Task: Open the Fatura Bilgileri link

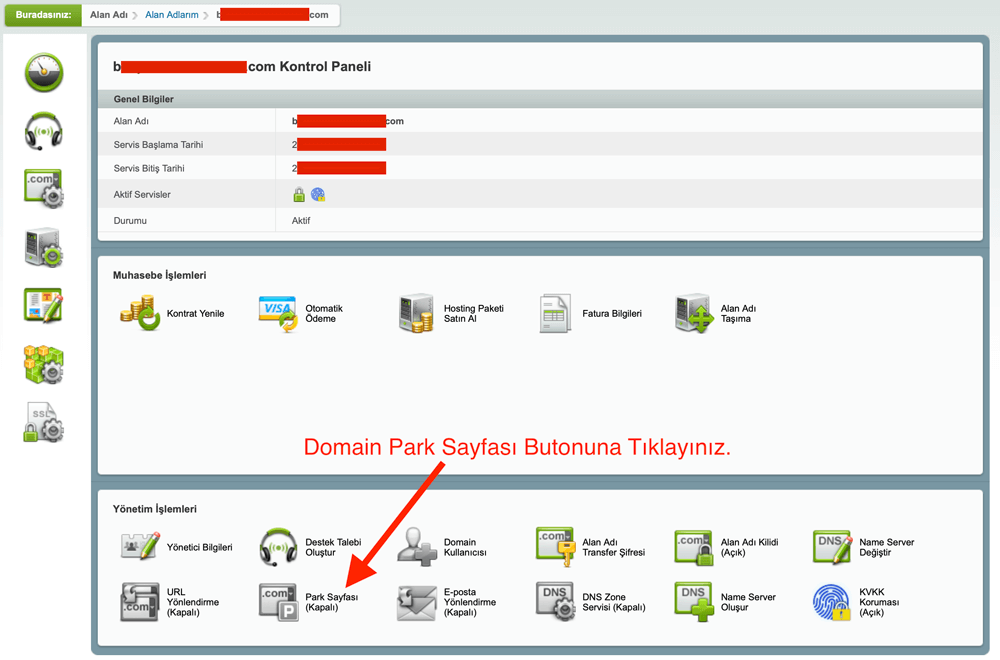Action: 612,314
